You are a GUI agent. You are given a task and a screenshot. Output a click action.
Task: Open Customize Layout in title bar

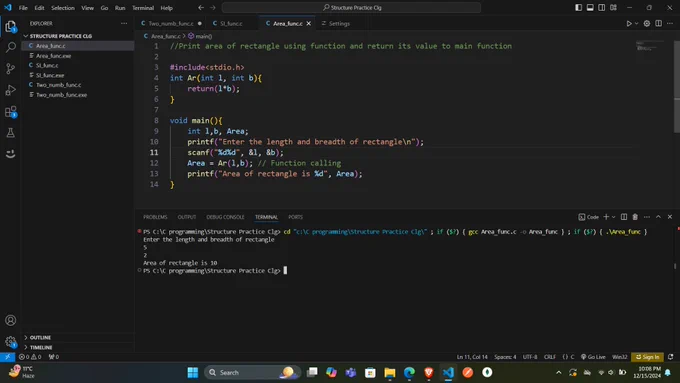point(613,8)
